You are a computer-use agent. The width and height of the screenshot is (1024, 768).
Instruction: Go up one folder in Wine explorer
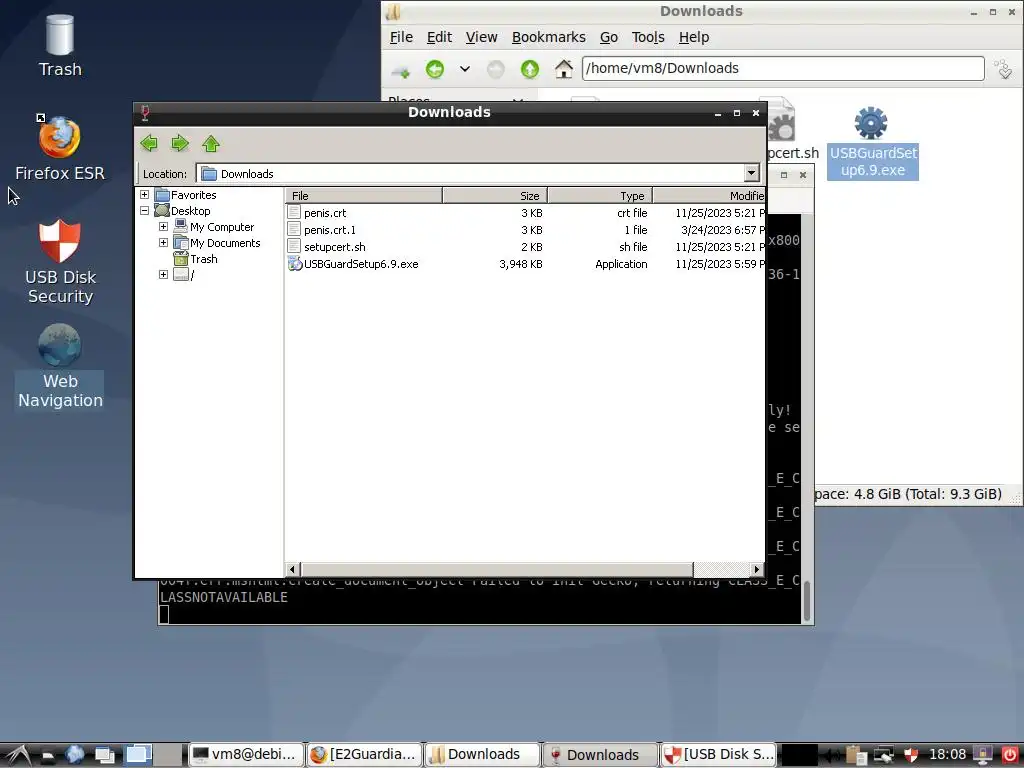[210, 143]
